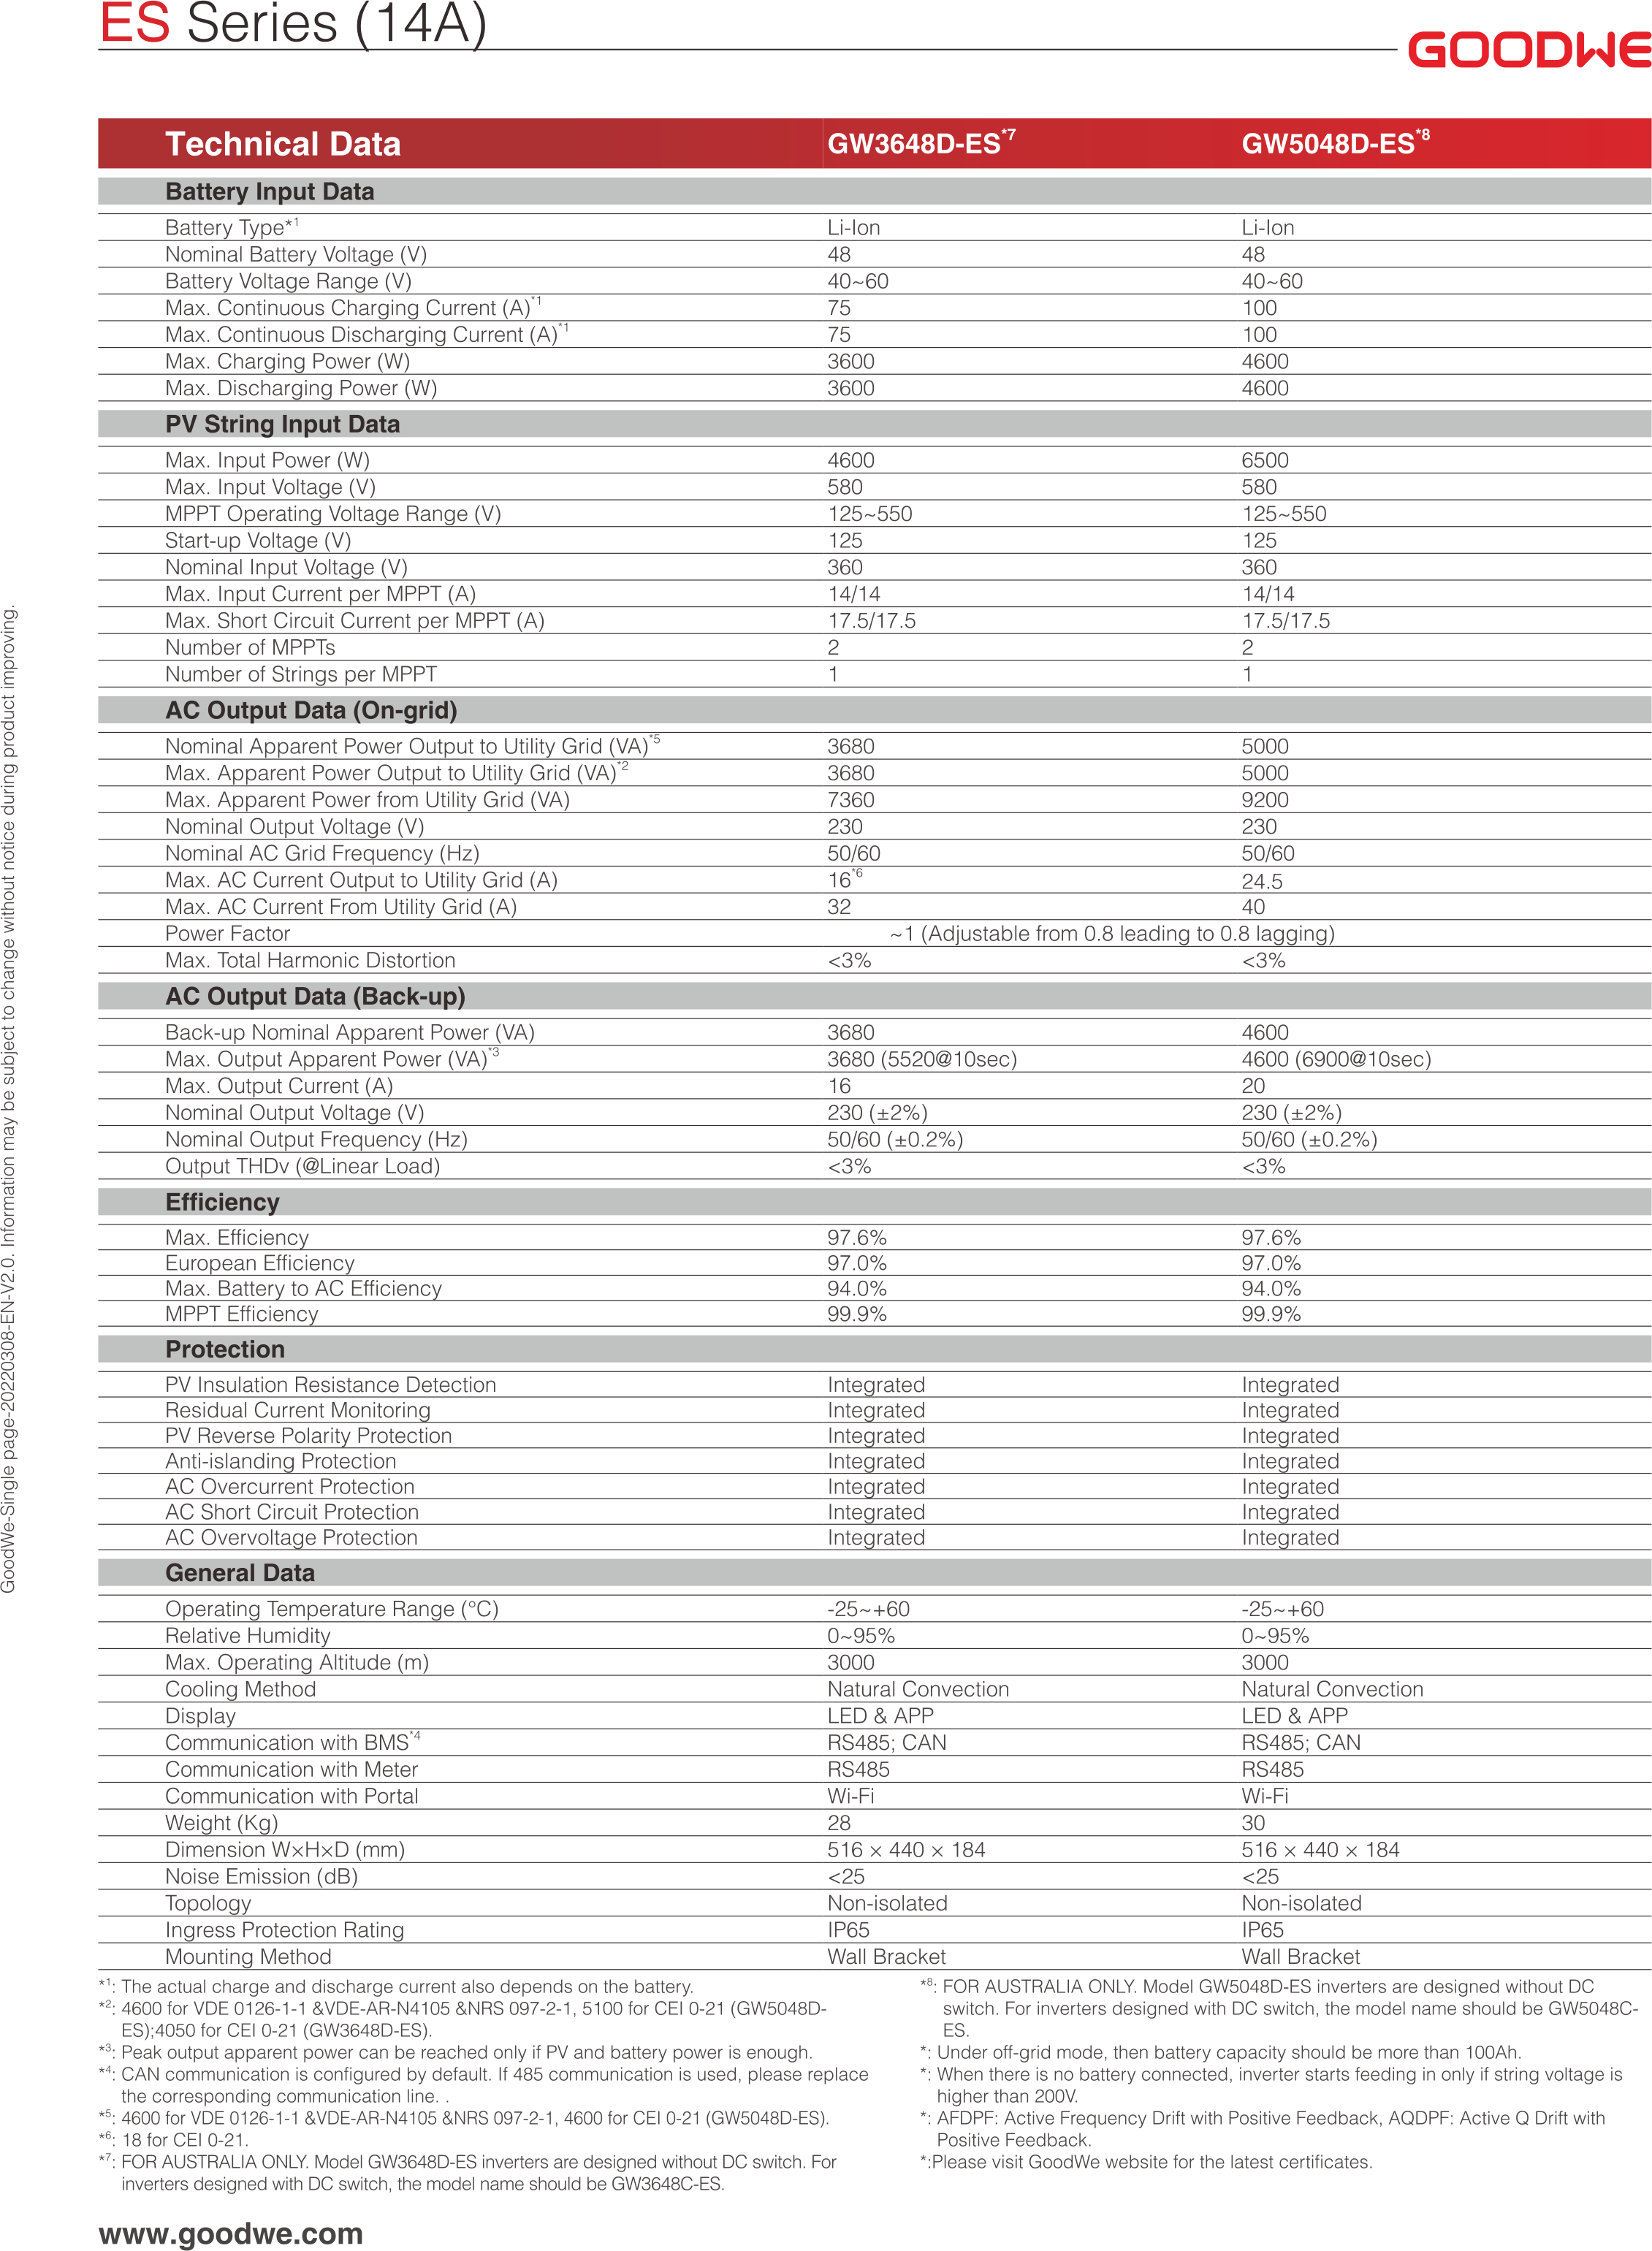Viewport: 1652px width, 2251px height.
Task: Click the 7360 apparent power value
Action: (x=850, y=800)
